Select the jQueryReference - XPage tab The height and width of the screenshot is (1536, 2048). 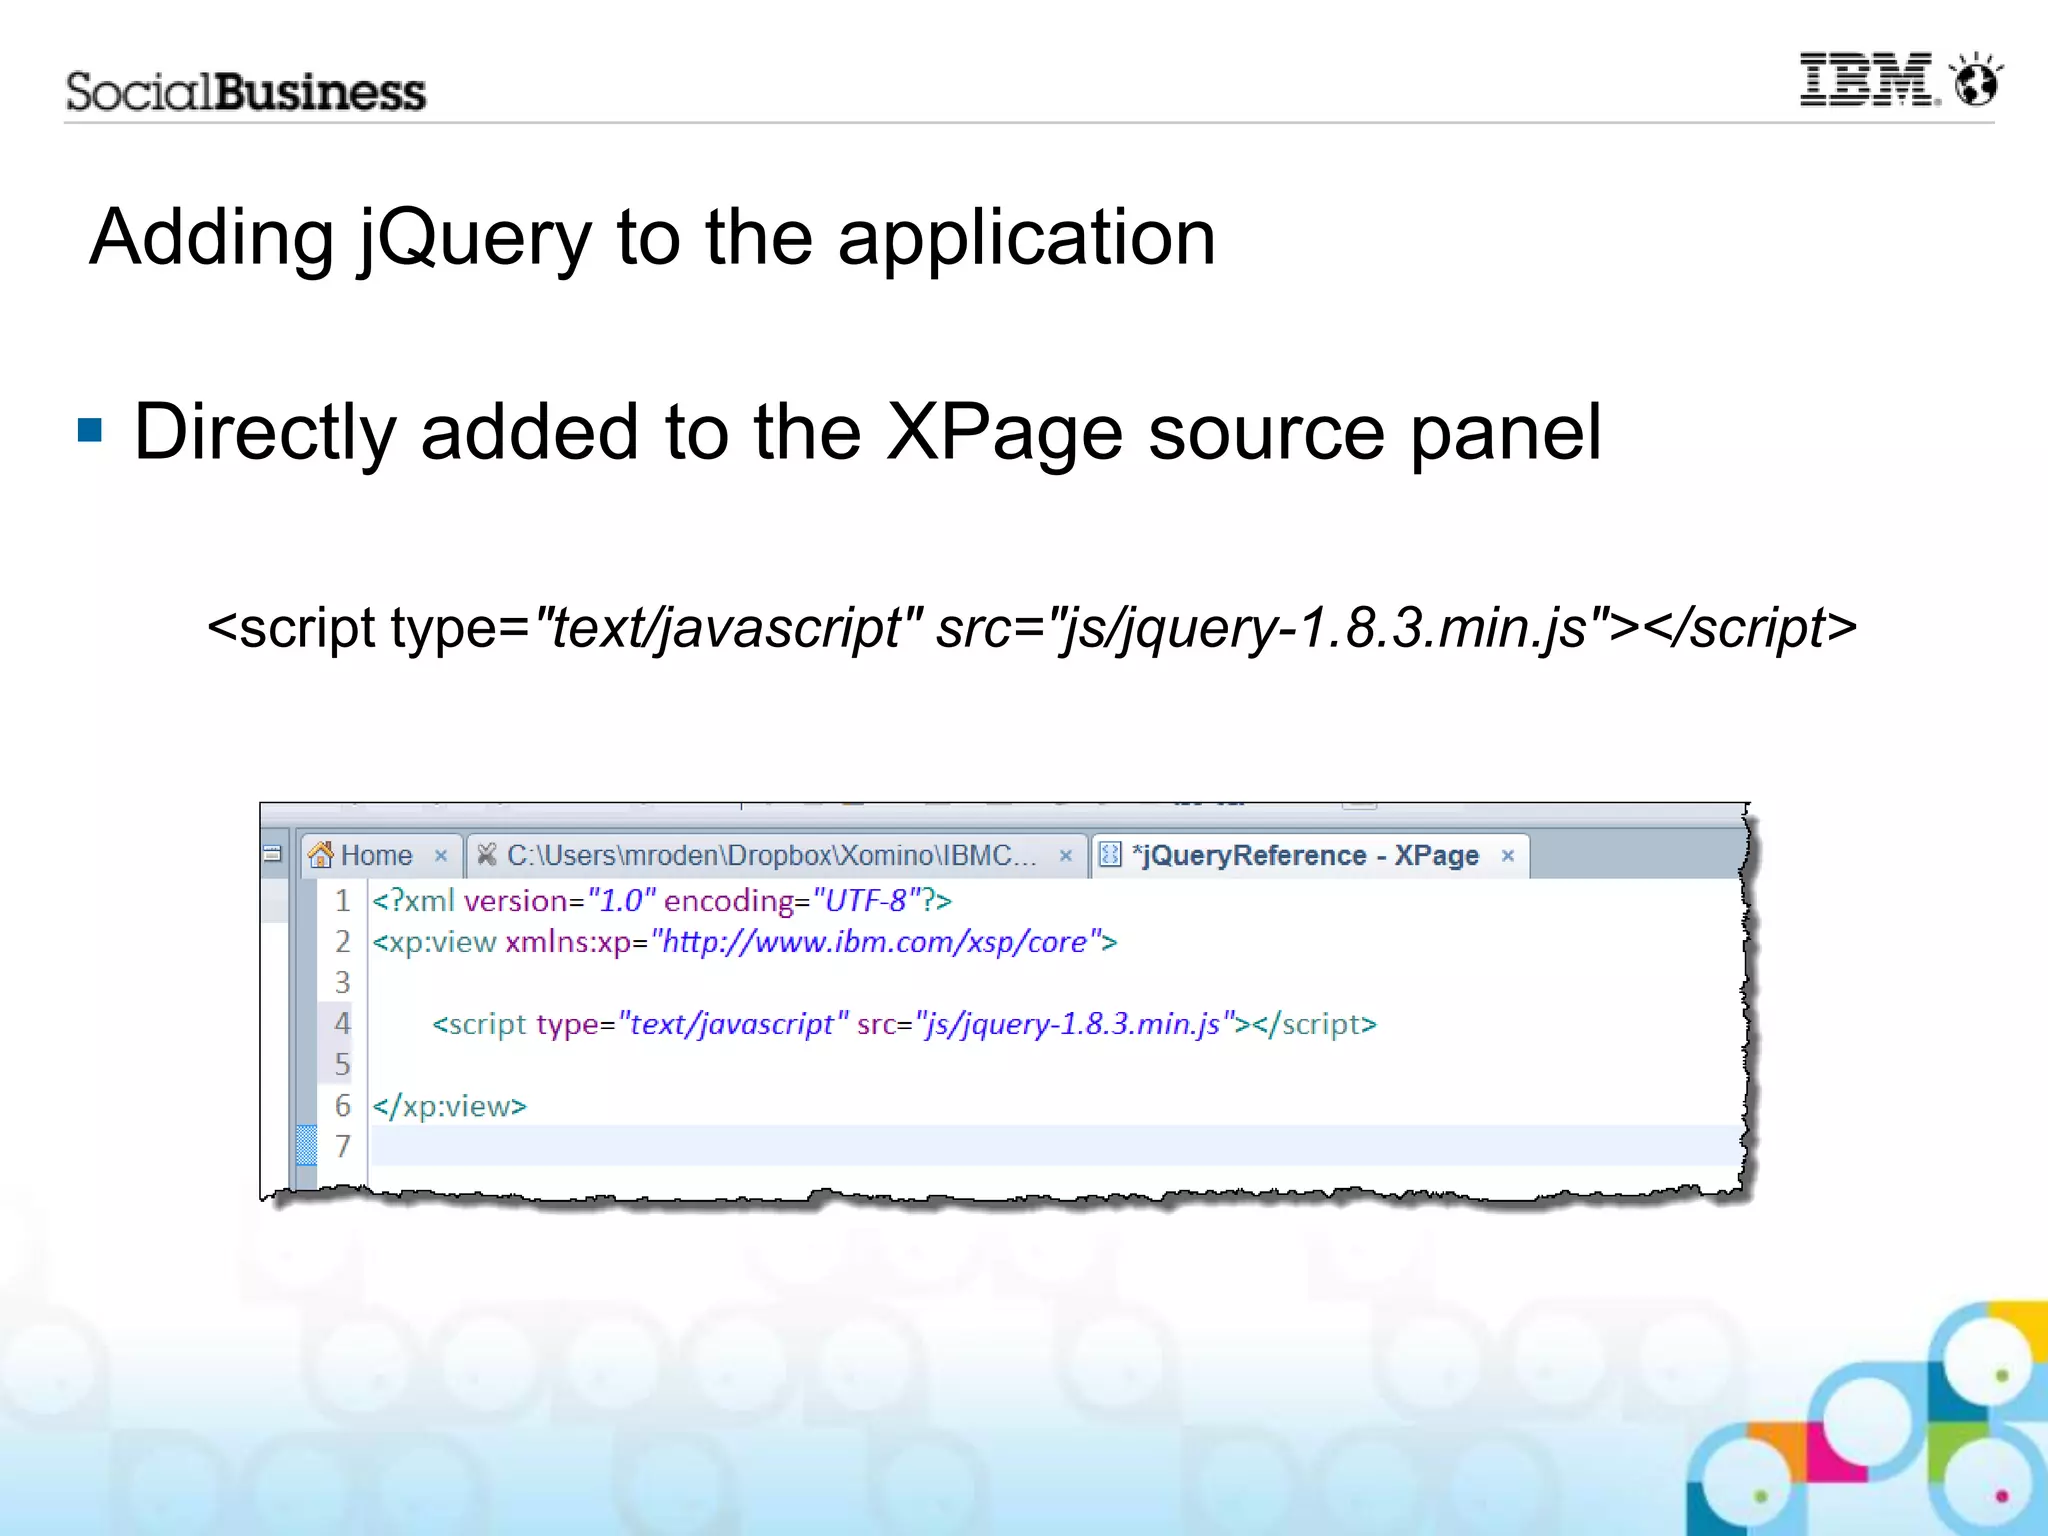pyautogui.click(x=1310, y=855)
